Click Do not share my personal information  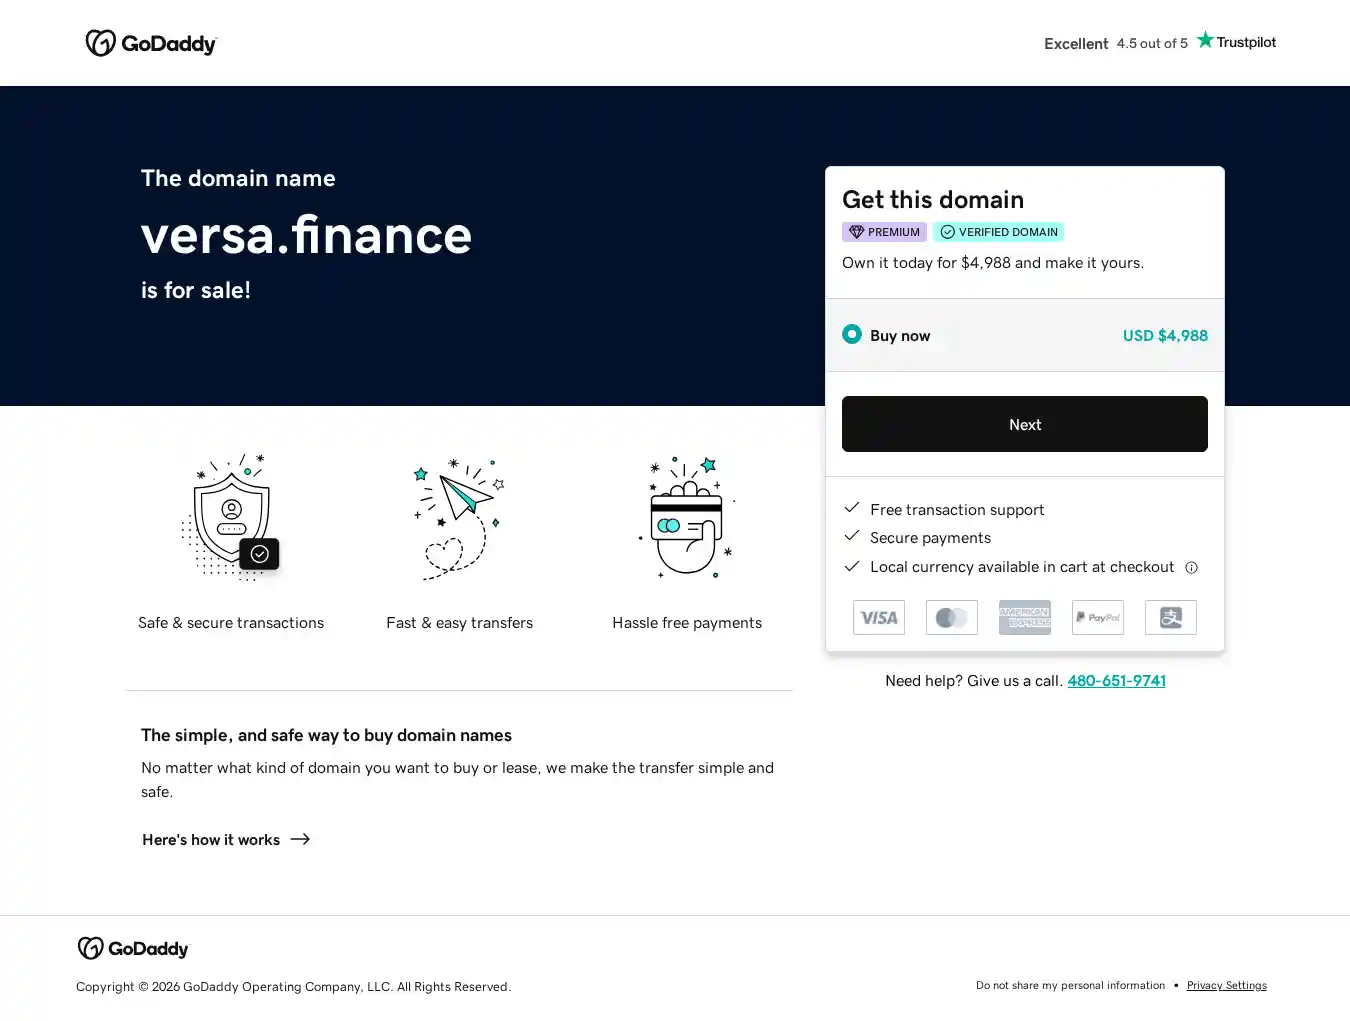tap(1070, 986)
